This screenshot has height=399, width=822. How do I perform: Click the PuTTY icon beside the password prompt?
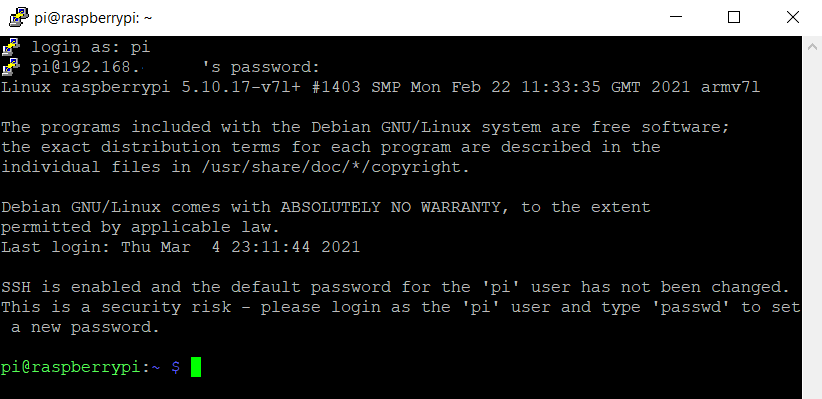(11, 67)
